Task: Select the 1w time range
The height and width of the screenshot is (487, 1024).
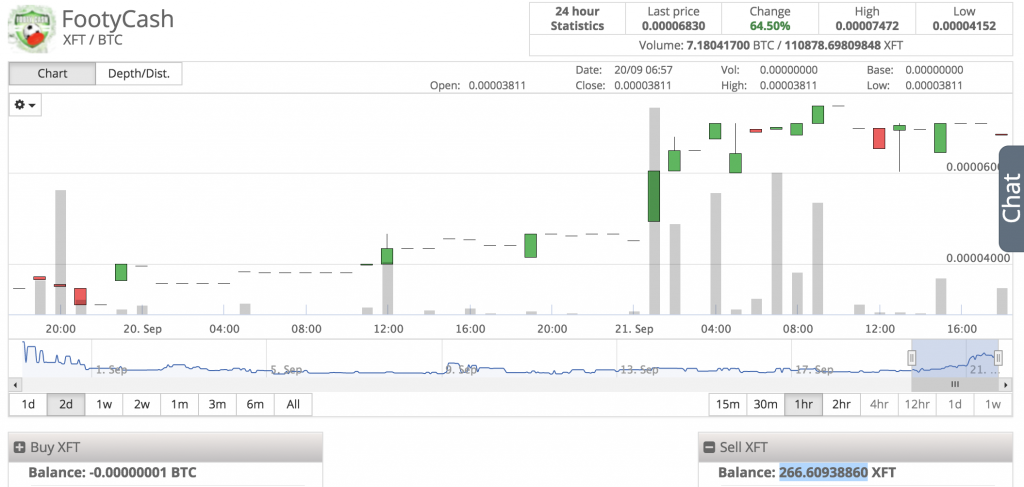Action: click(x=103, y=404)
